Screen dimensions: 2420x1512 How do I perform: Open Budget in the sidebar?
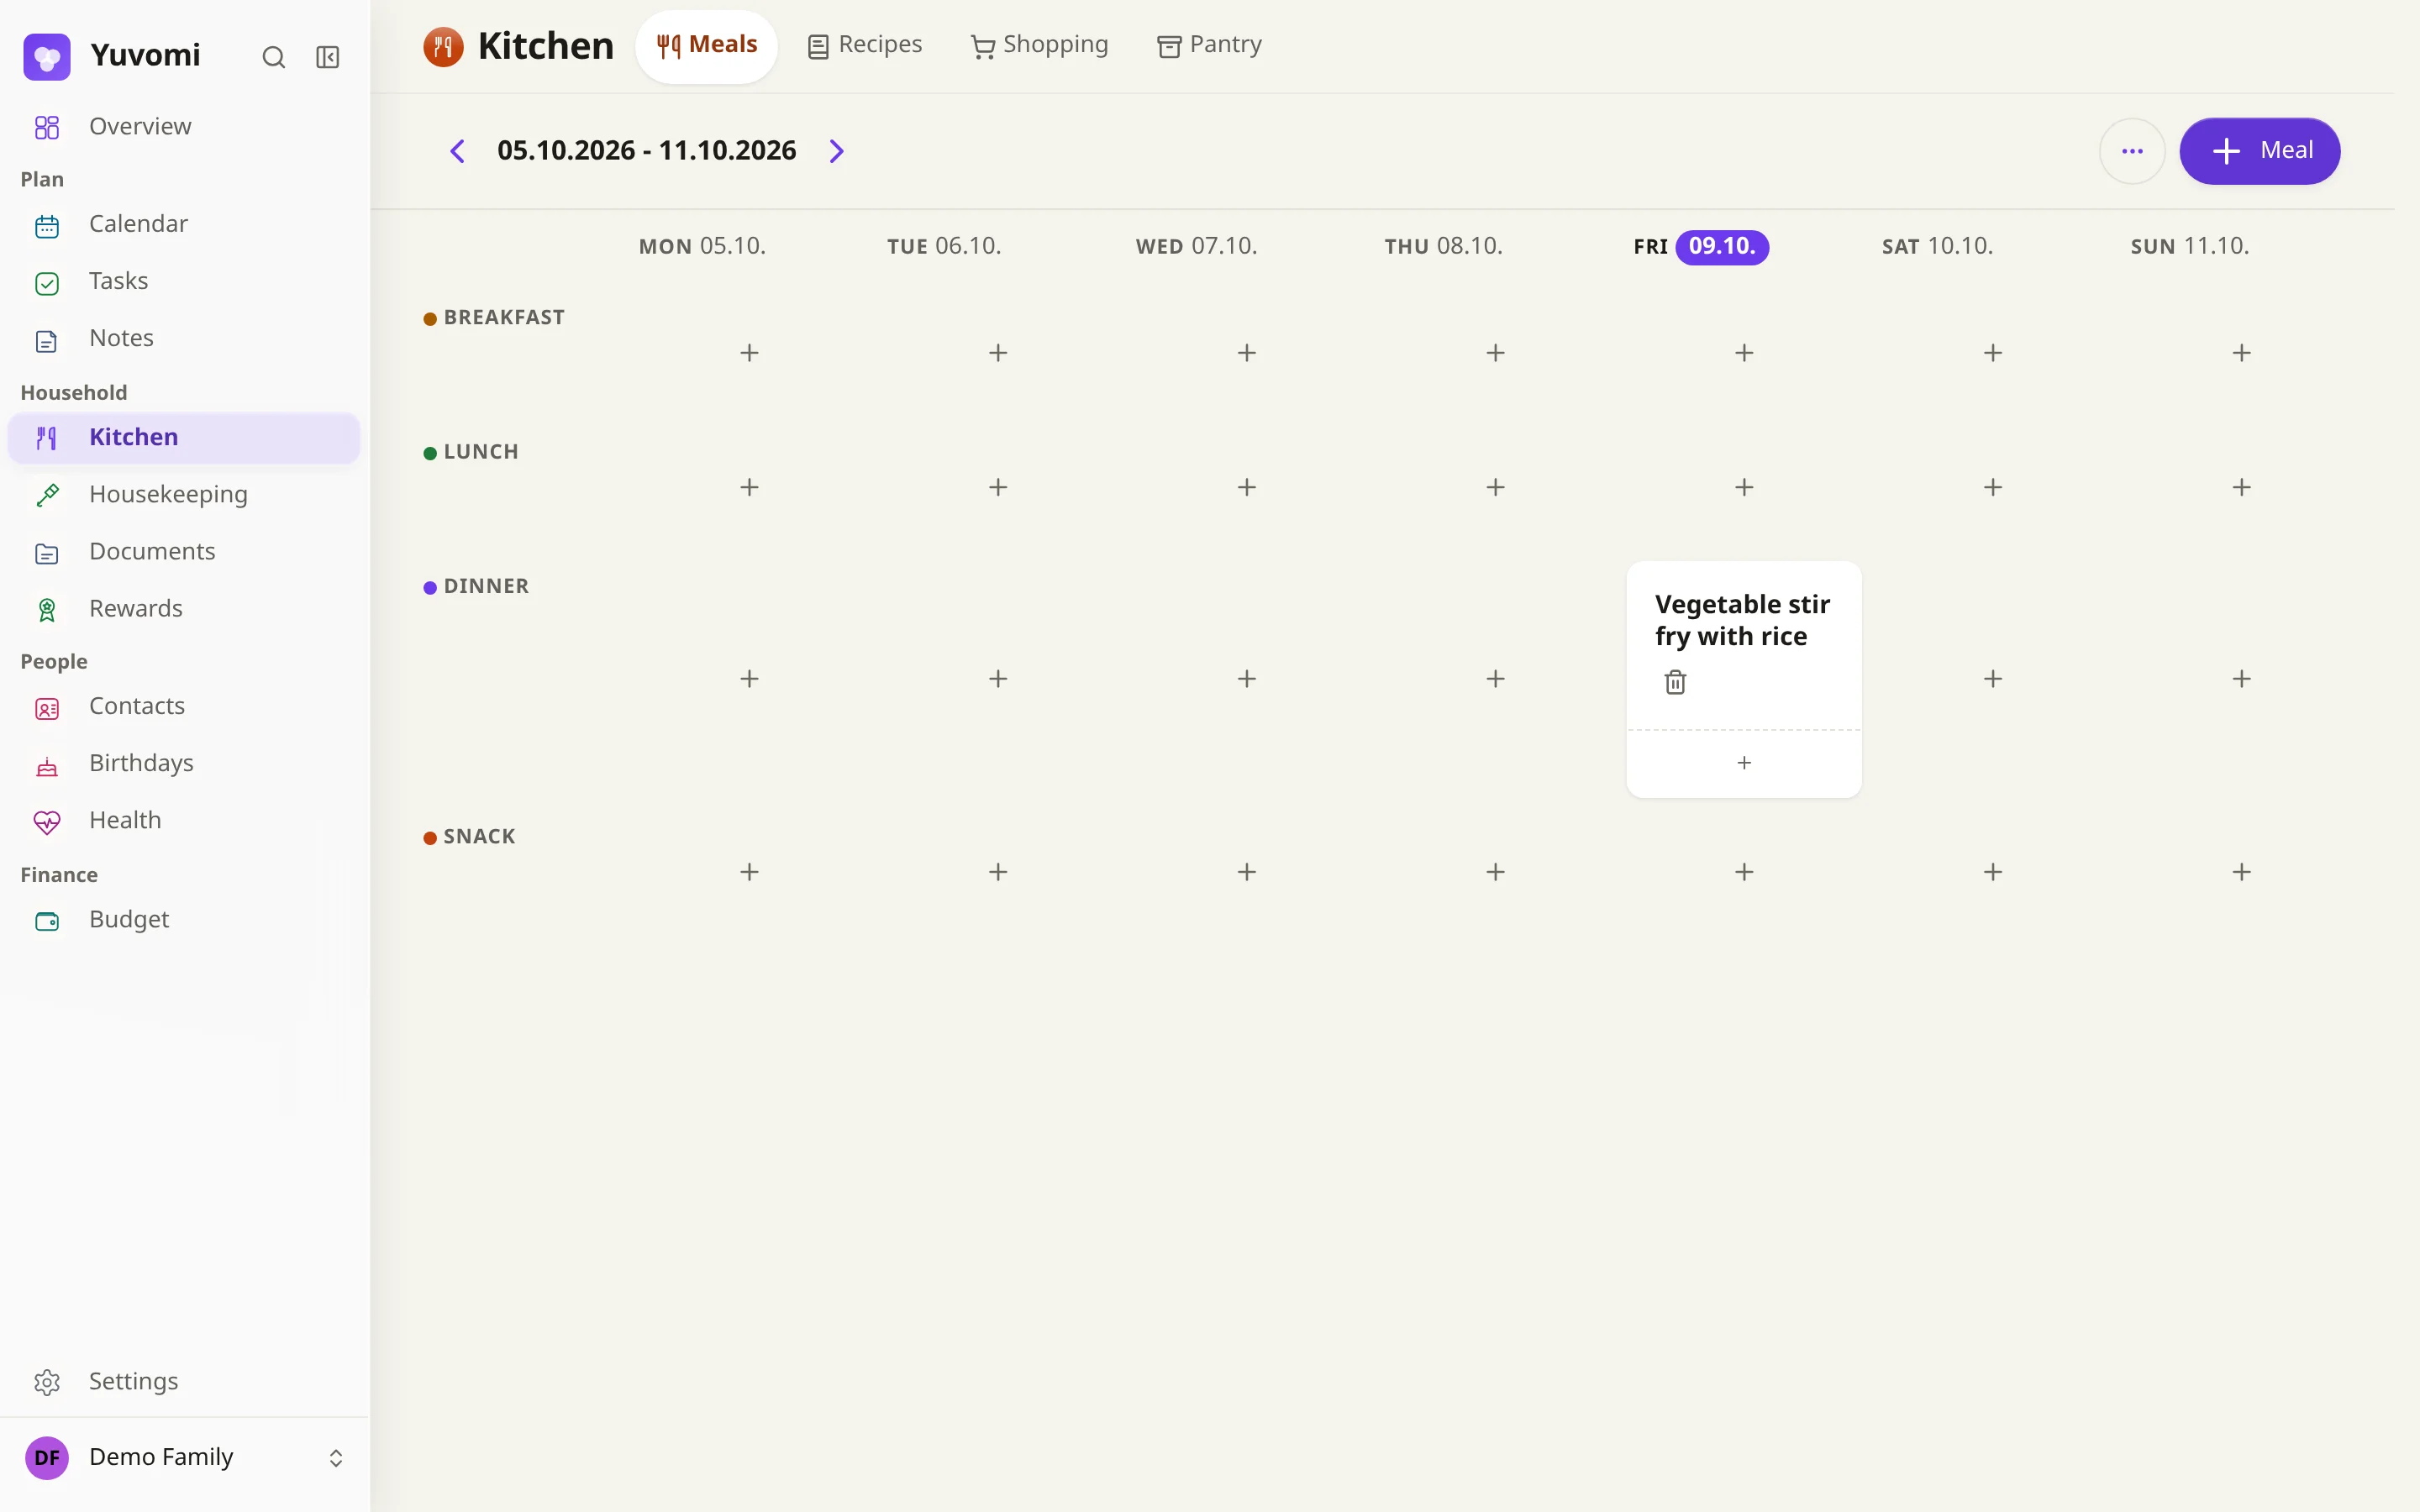pyautogui.click(x=184, y=920)
